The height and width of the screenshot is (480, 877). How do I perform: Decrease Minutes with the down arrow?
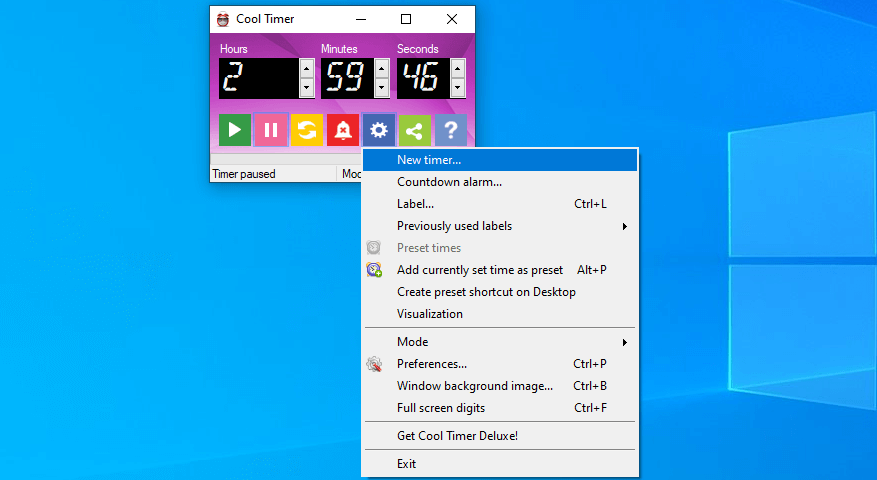382,87
